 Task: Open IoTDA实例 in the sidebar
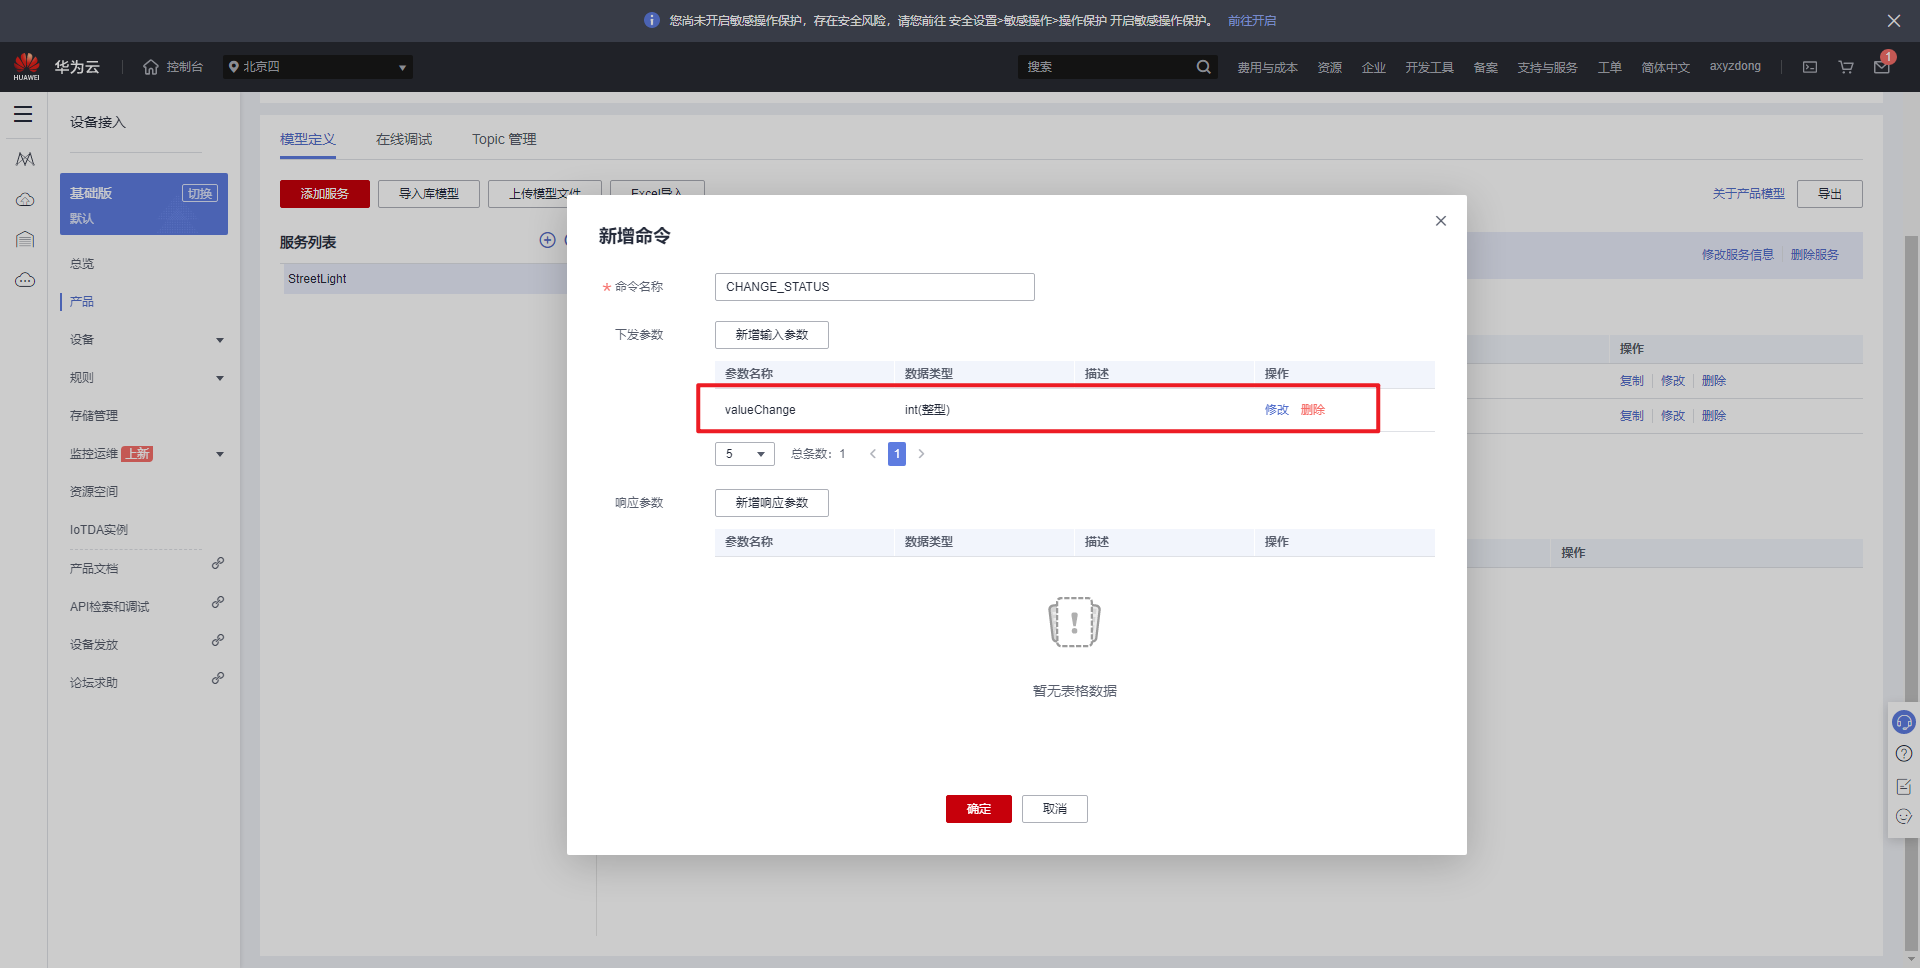click(99, 530)
